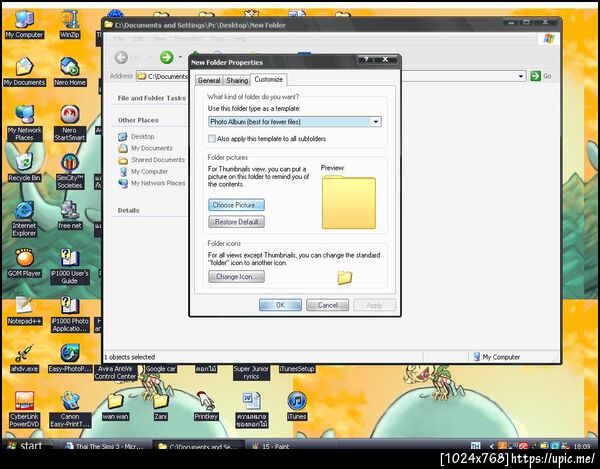600x469 pixels.
Task: Open My Network Places link in Other Places
Action: [x=152, y=183]
